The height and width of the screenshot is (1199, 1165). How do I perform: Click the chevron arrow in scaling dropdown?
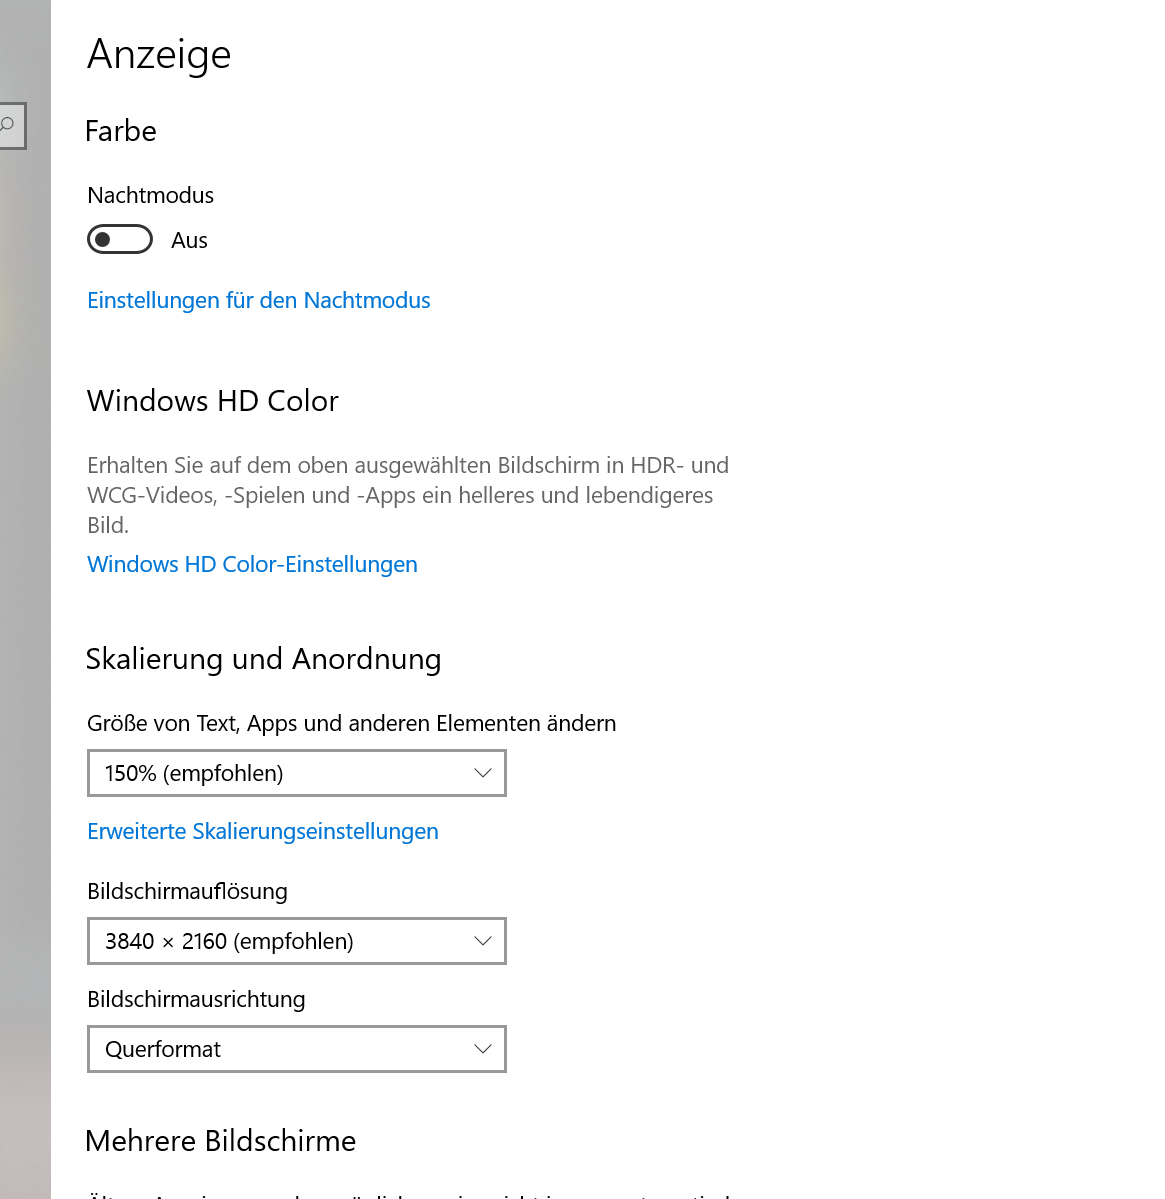tap(483, 773)
